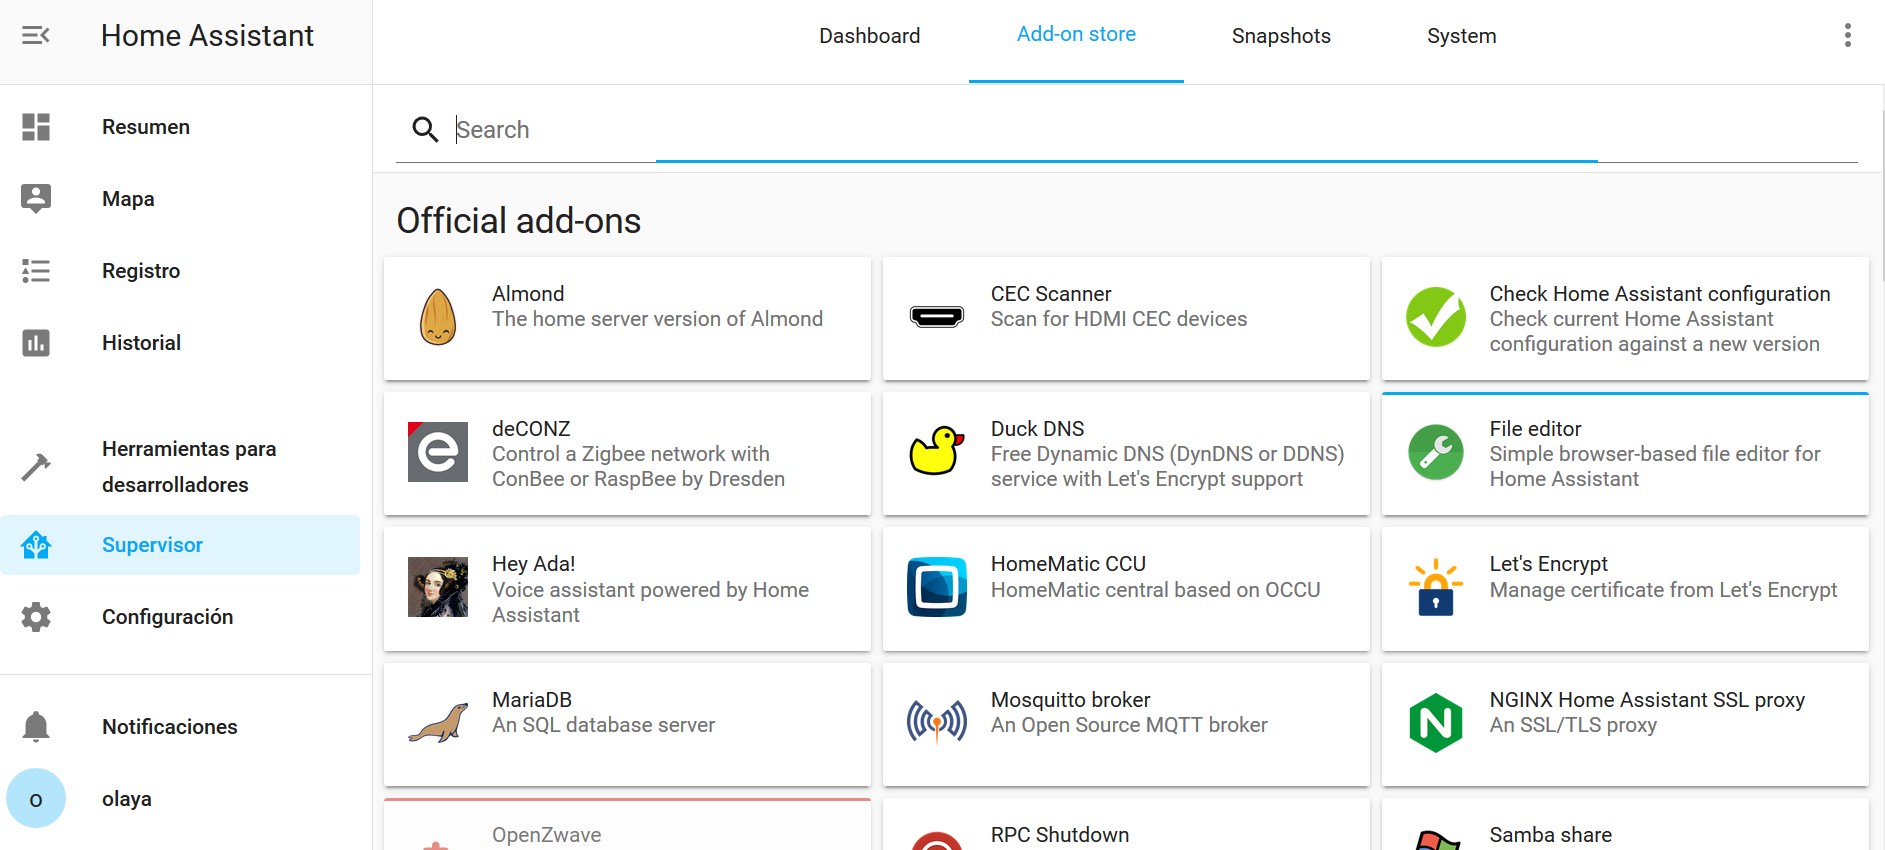Open the olaya user avatar
Screen dimensions: 1885x850
[36, 798]
